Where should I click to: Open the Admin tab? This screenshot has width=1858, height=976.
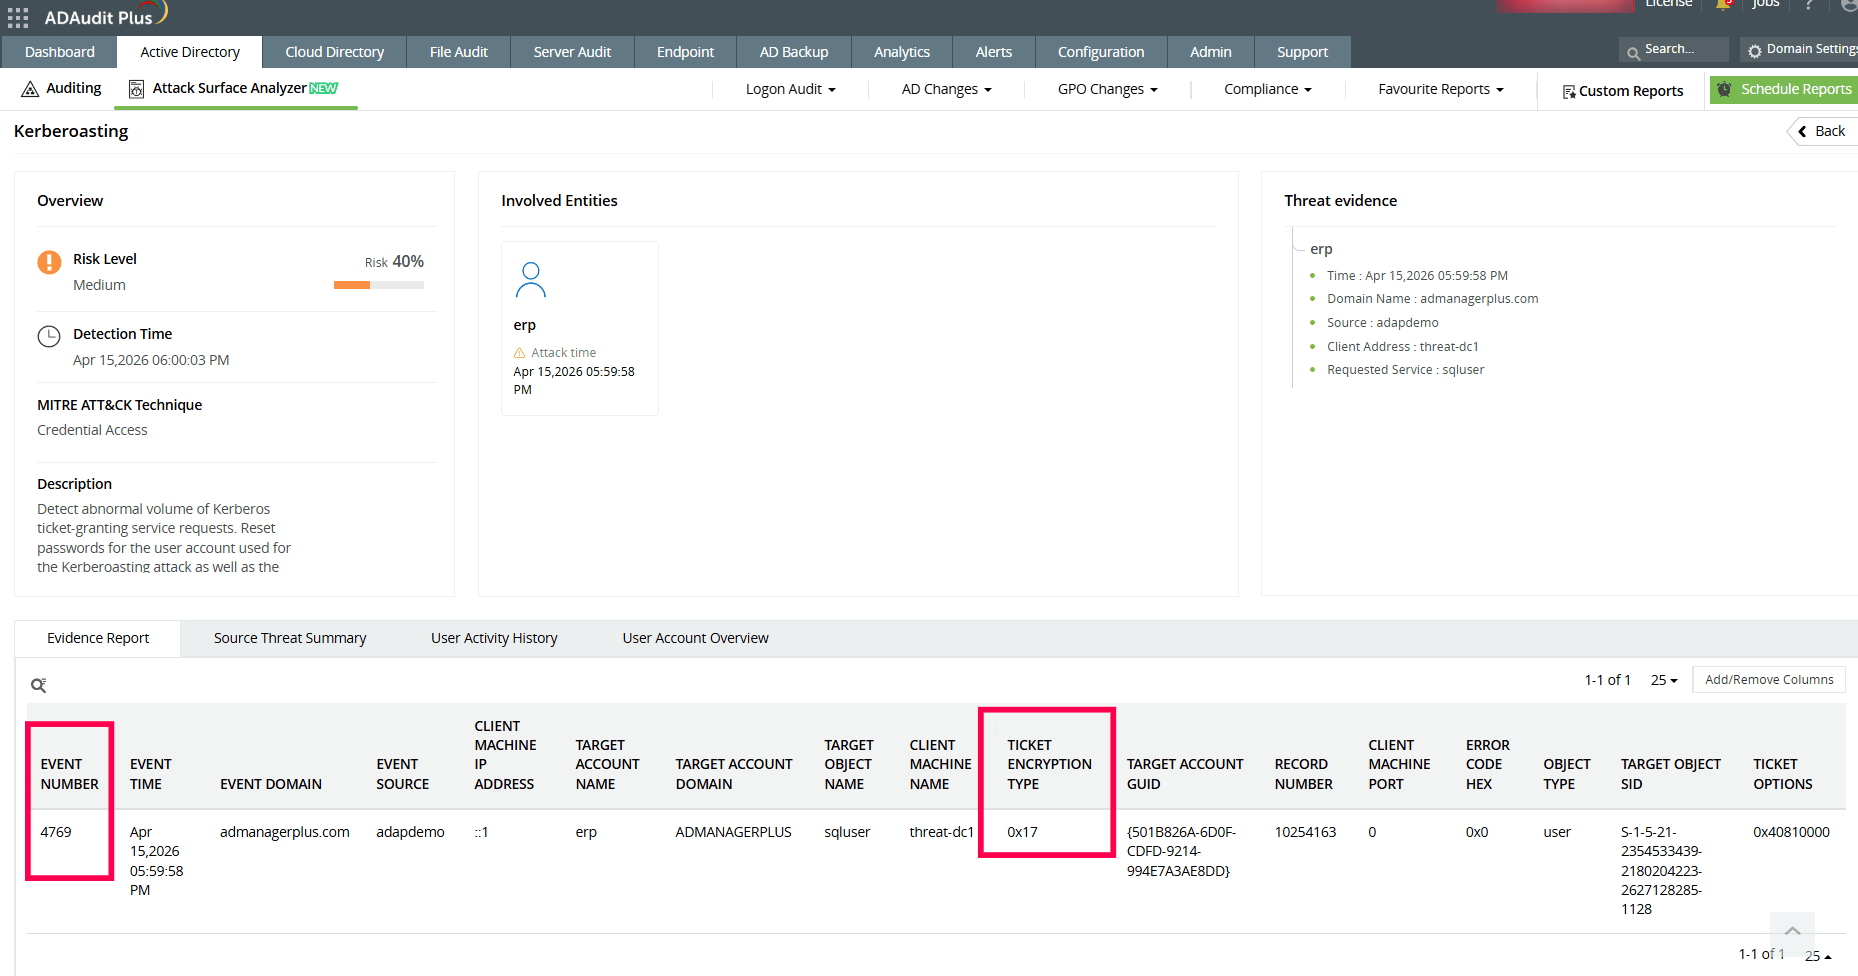1210,52
